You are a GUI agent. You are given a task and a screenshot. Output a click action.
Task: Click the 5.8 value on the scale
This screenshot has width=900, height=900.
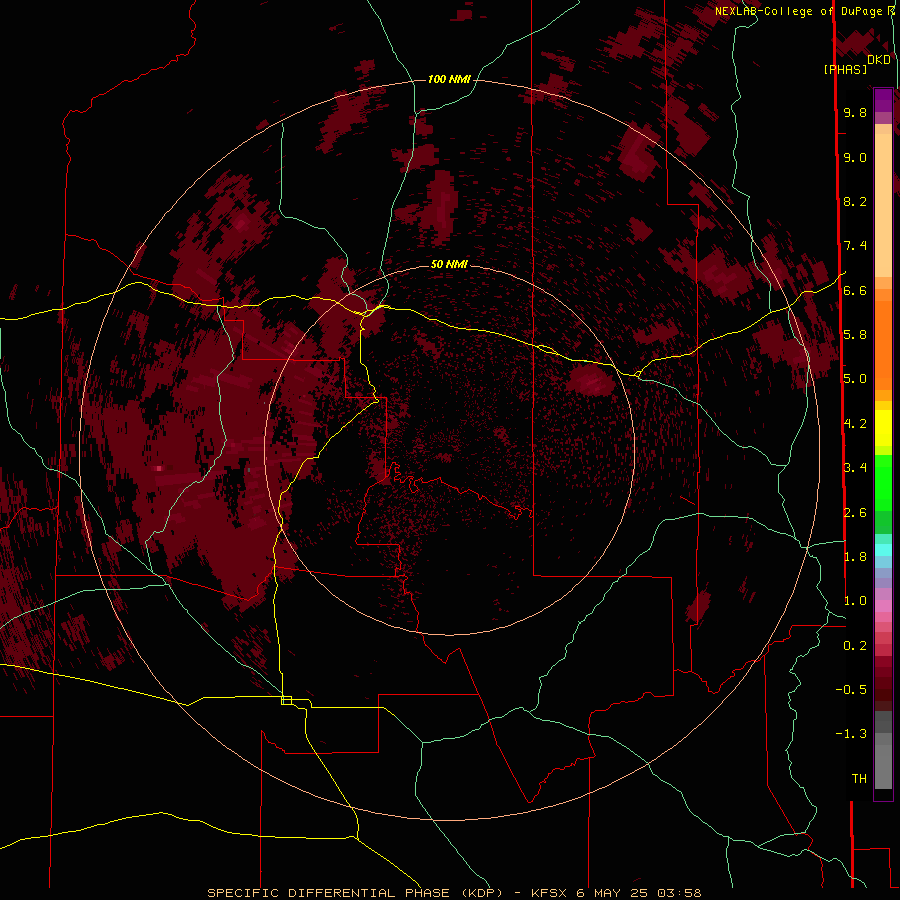pyautogui.click(x=855, y=335)
